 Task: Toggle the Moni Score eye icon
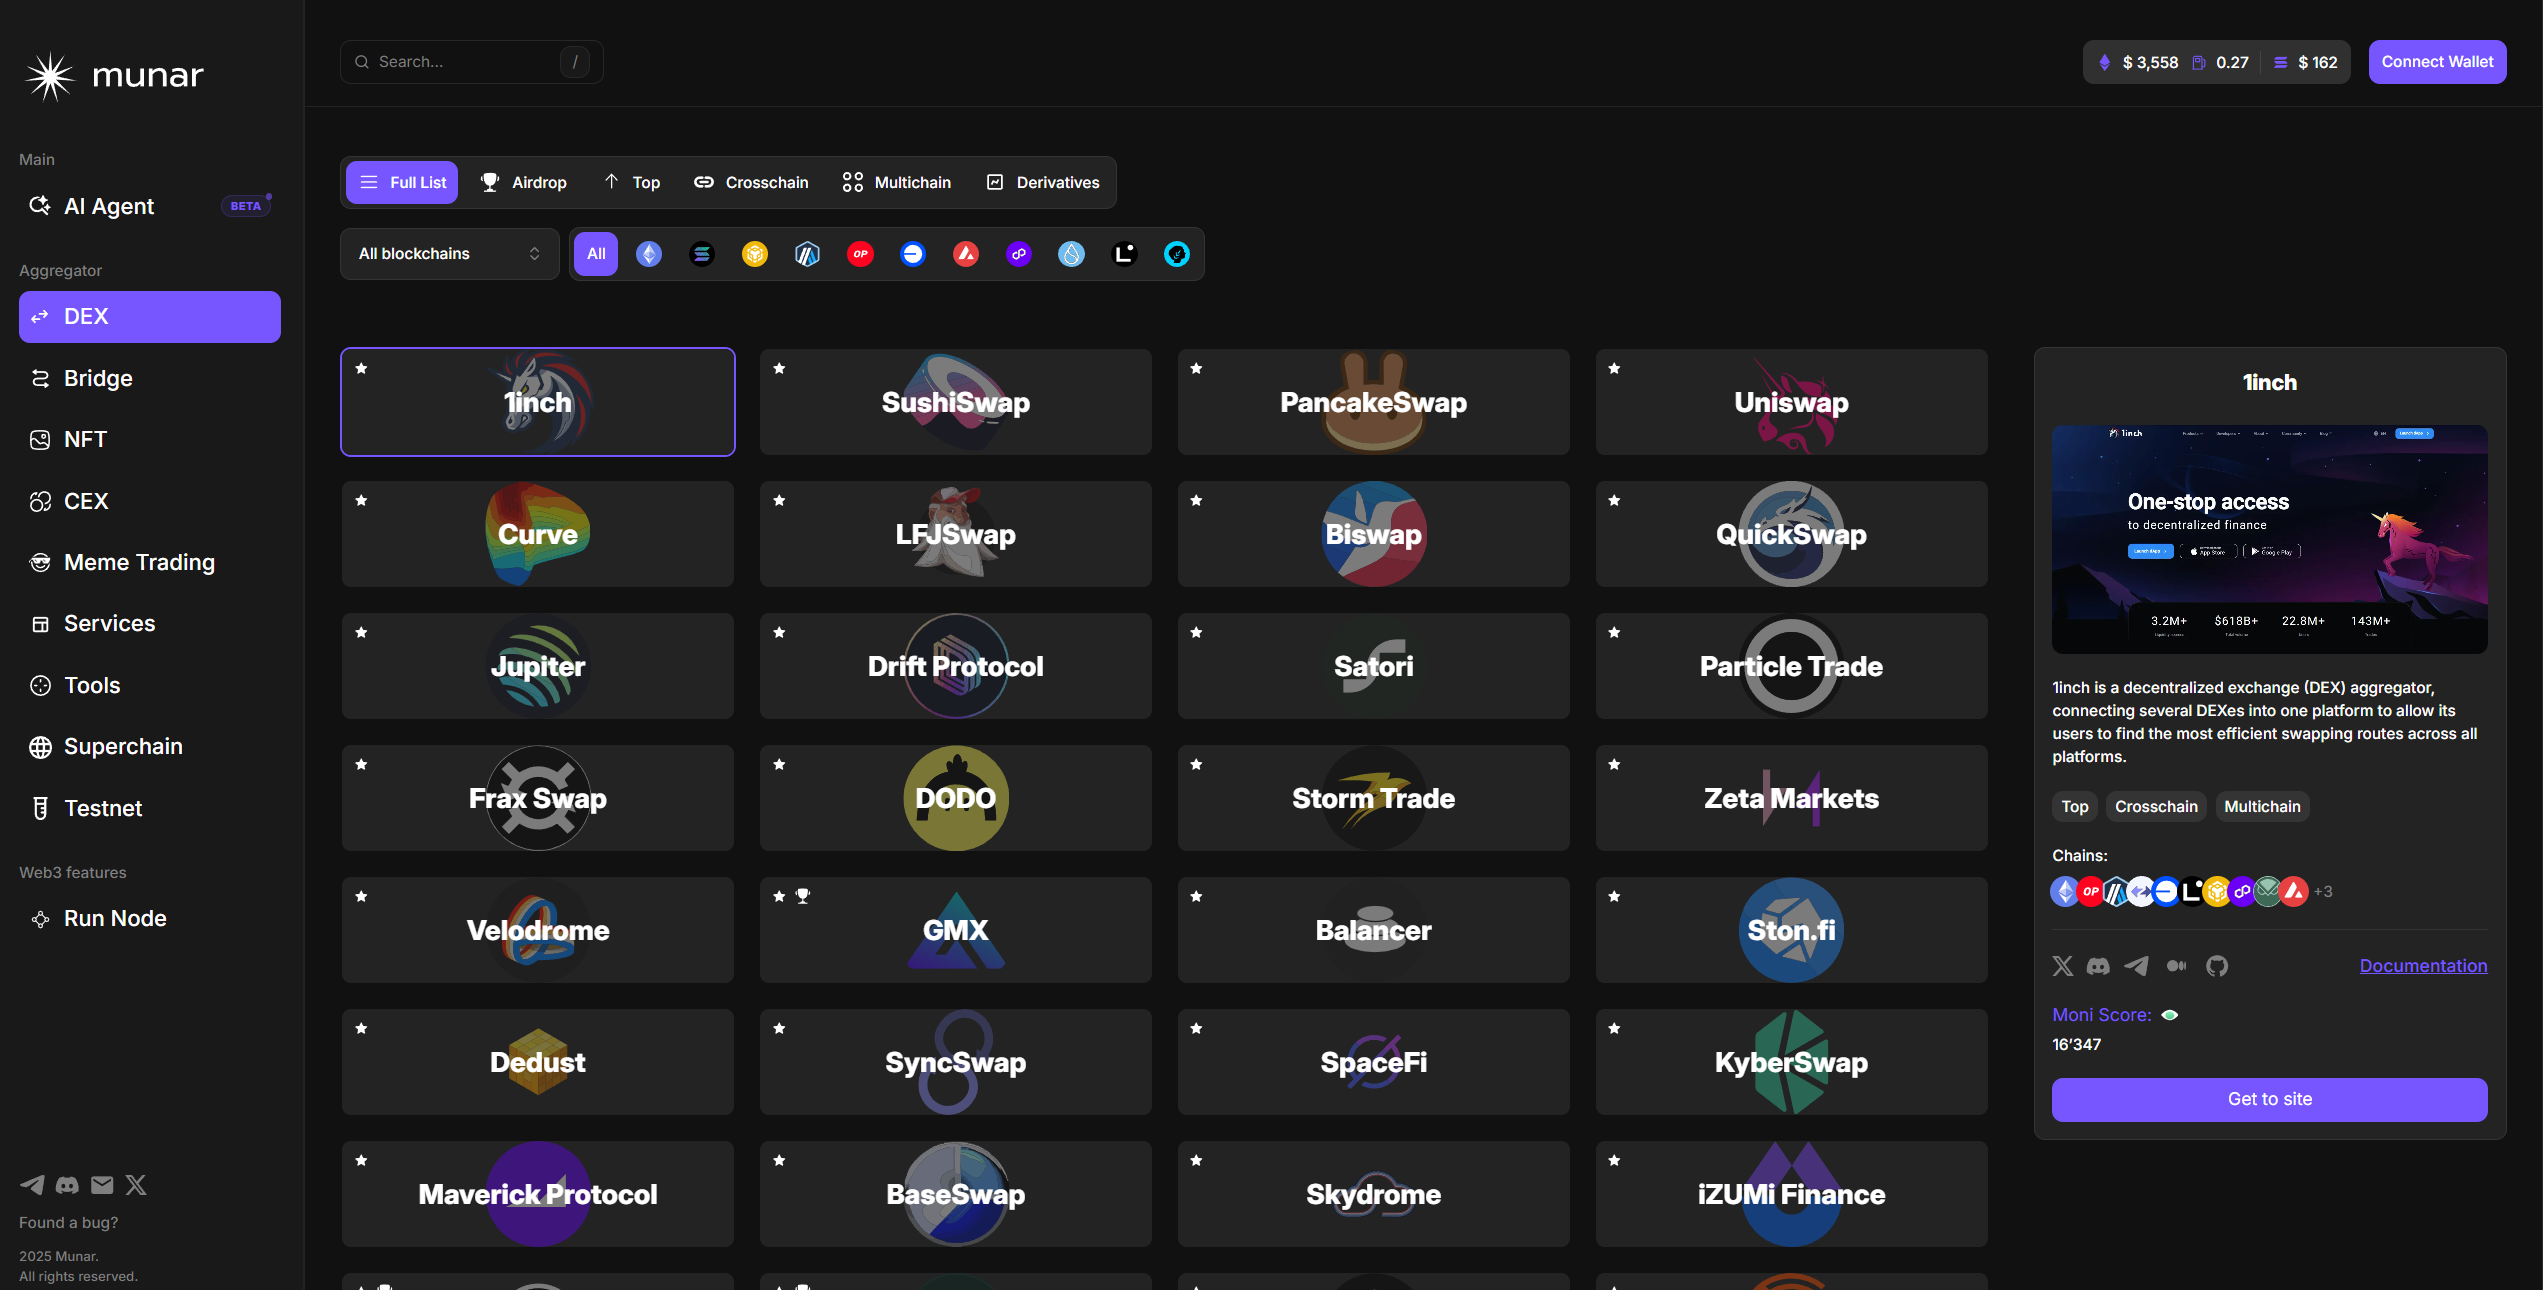(2170, 1015)
